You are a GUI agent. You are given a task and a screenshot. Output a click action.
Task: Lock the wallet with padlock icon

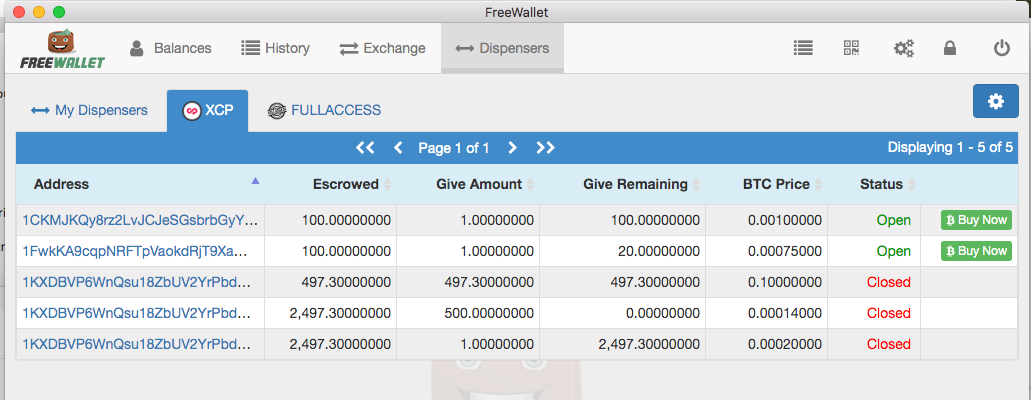click(x=949, y=48)
